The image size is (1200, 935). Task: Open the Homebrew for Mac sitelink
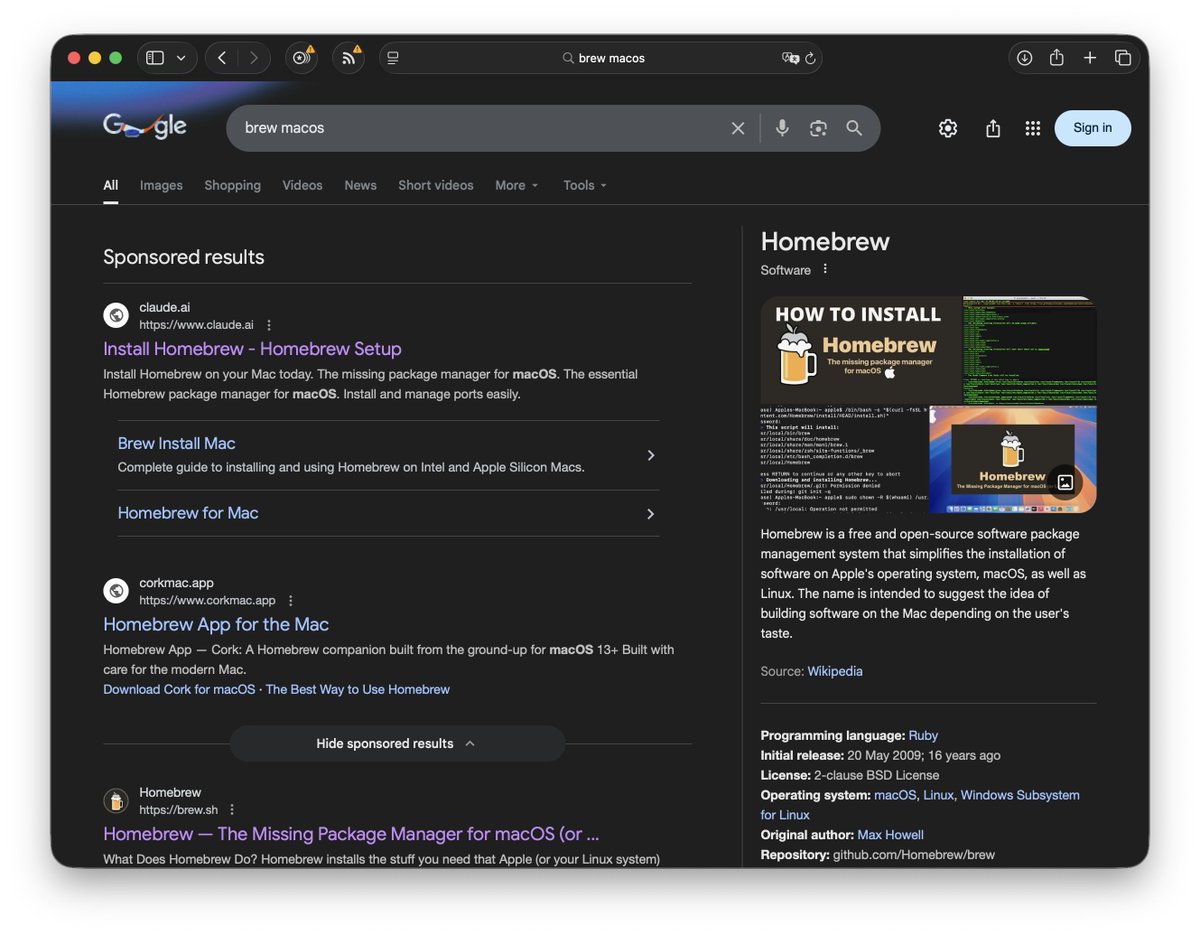tap(188, 513)
